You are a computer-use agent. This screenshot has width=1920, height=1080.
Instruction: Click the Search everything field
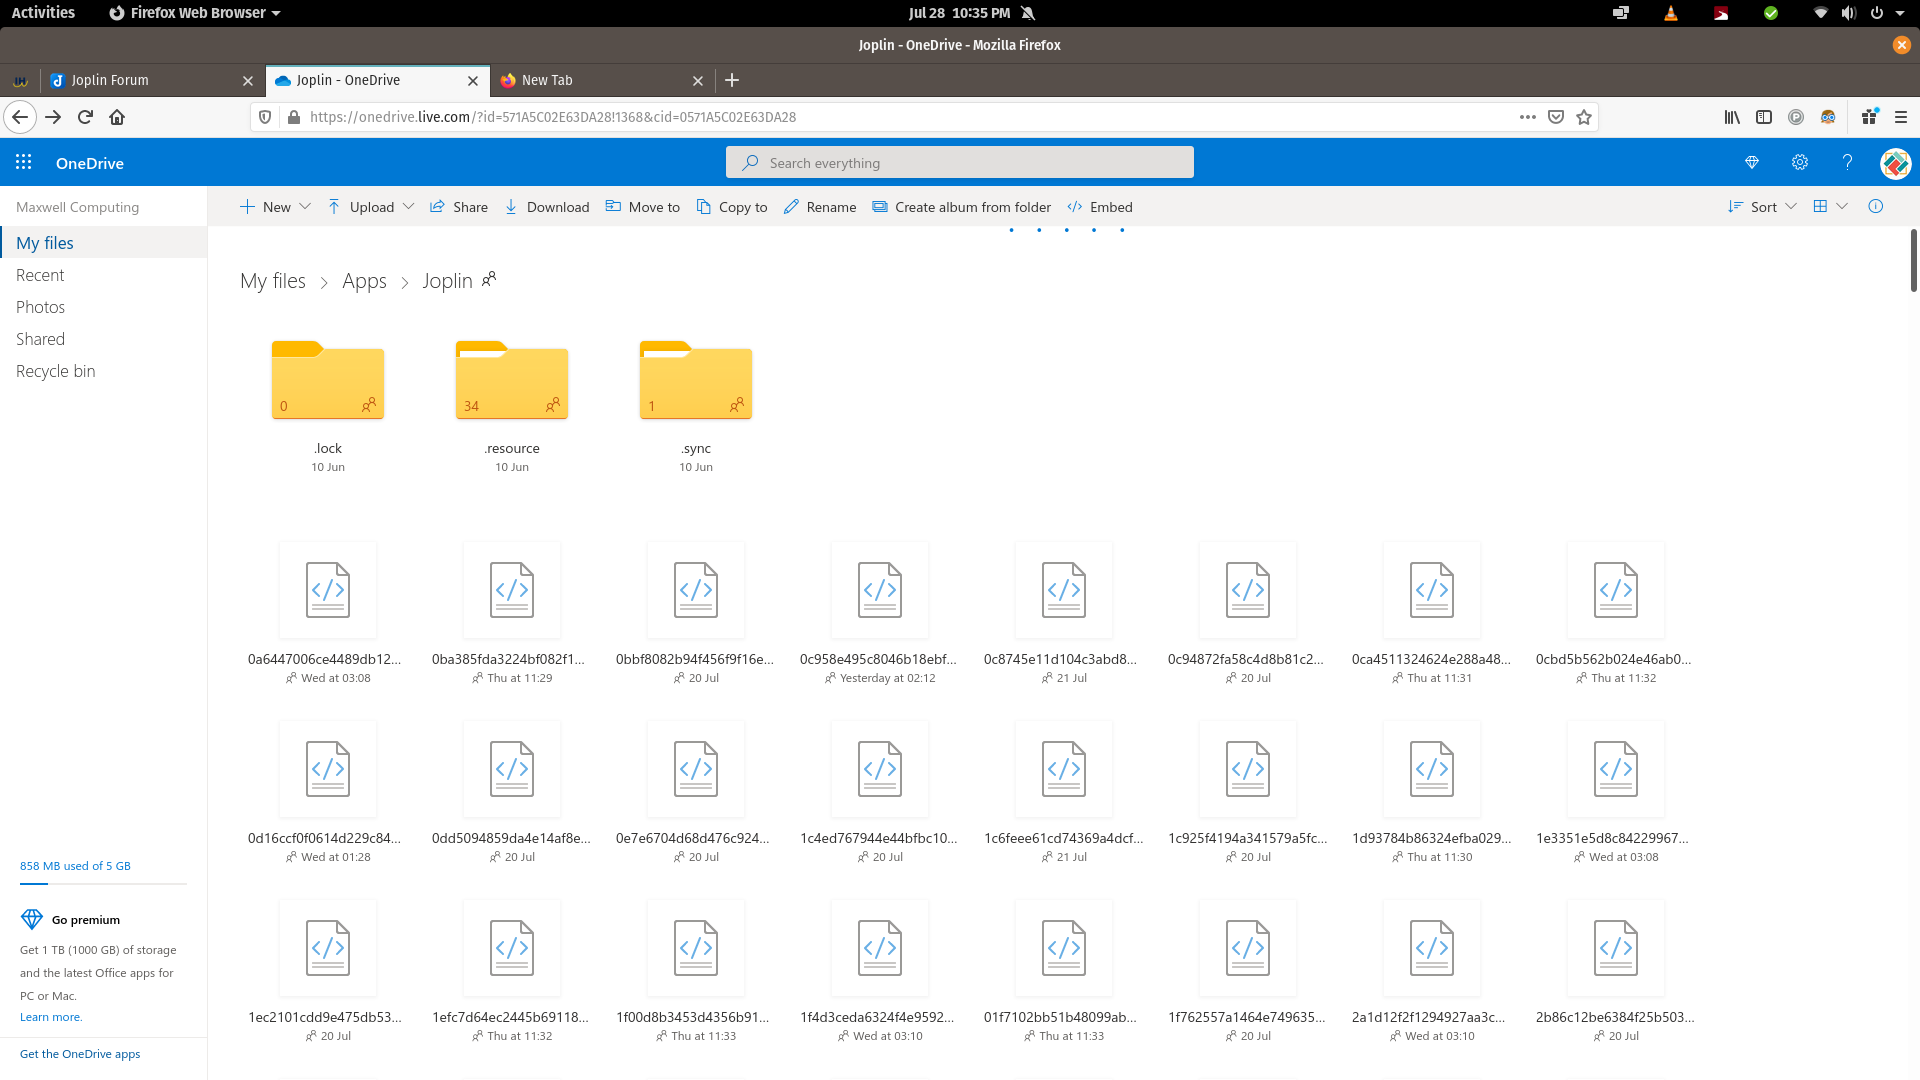[x=960, y=162]
